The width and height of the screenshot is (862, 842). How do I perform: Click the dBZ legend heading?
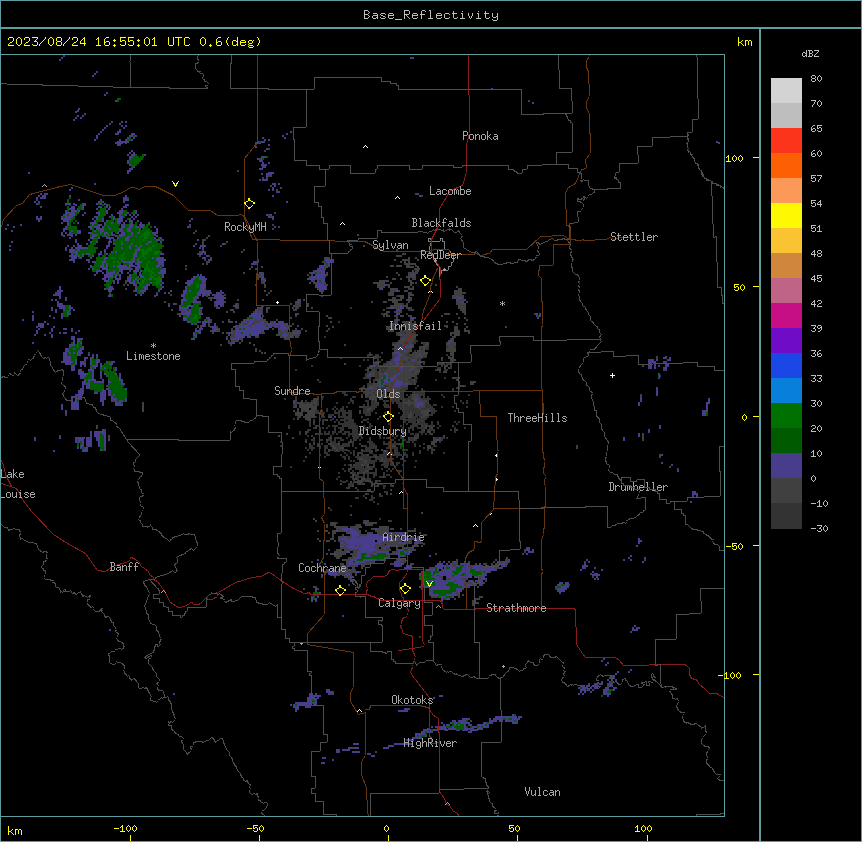pyautogui.click(x=810, y=53)
